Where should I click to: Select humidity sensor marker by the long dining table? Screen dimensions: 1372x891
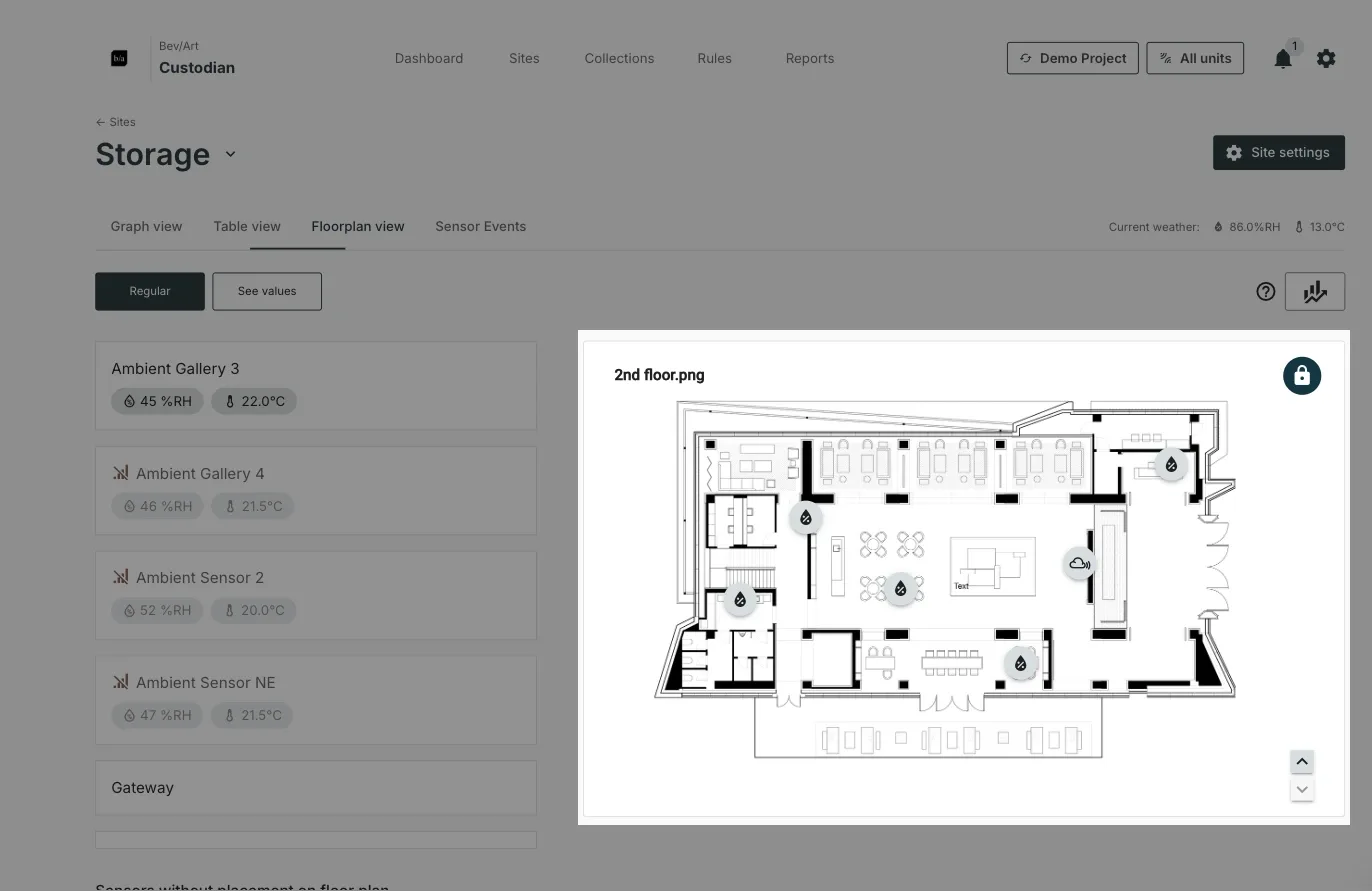1020,663
